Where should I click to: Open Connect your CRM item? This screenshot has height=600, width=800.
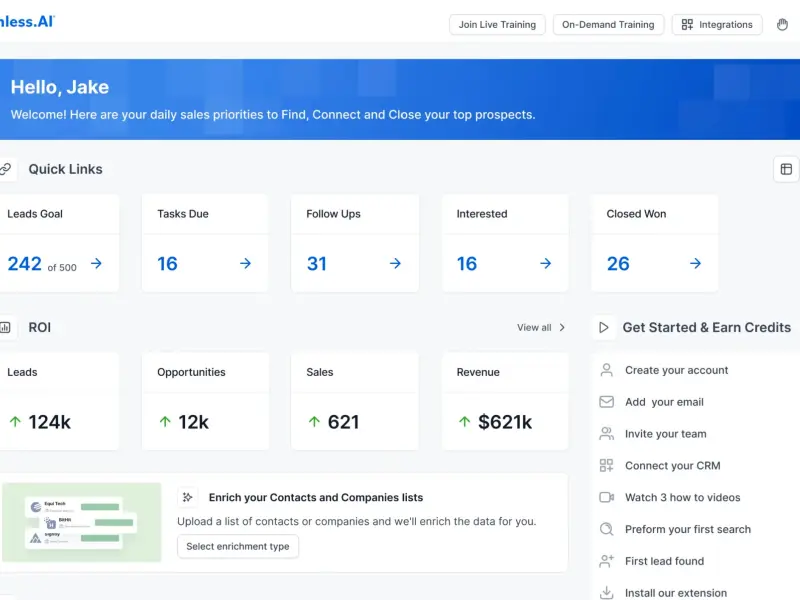[x=672, y=466]
